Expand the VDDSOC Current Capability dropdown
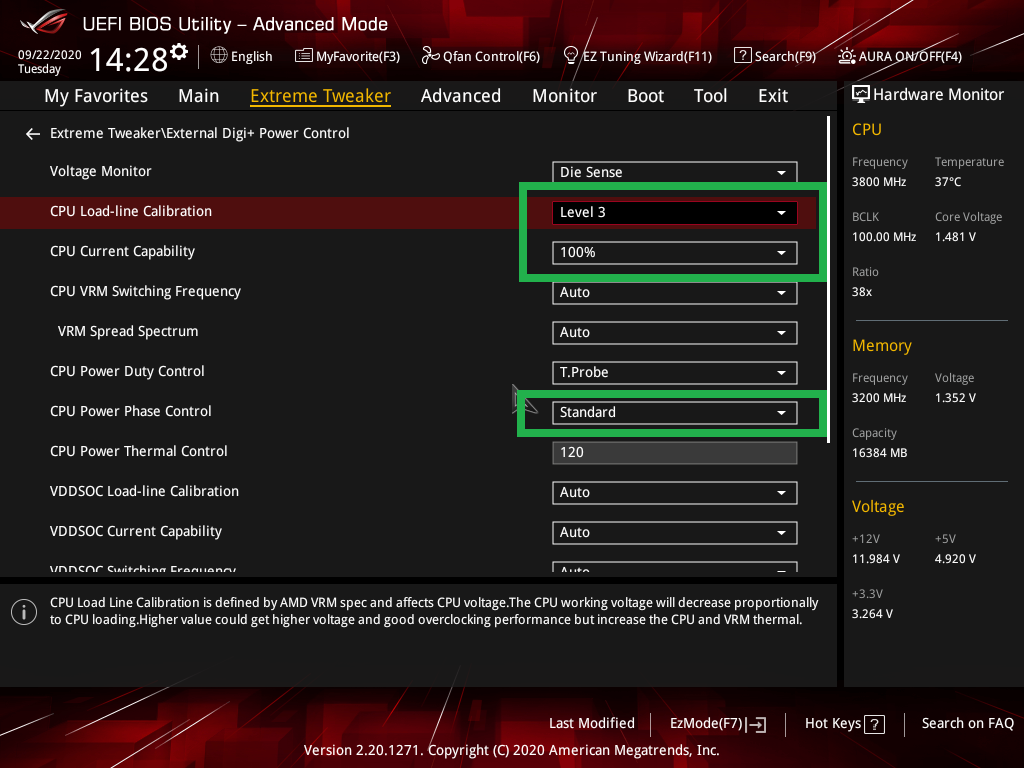The height and width of the screenshot is (768, 1024). point(675,532)
